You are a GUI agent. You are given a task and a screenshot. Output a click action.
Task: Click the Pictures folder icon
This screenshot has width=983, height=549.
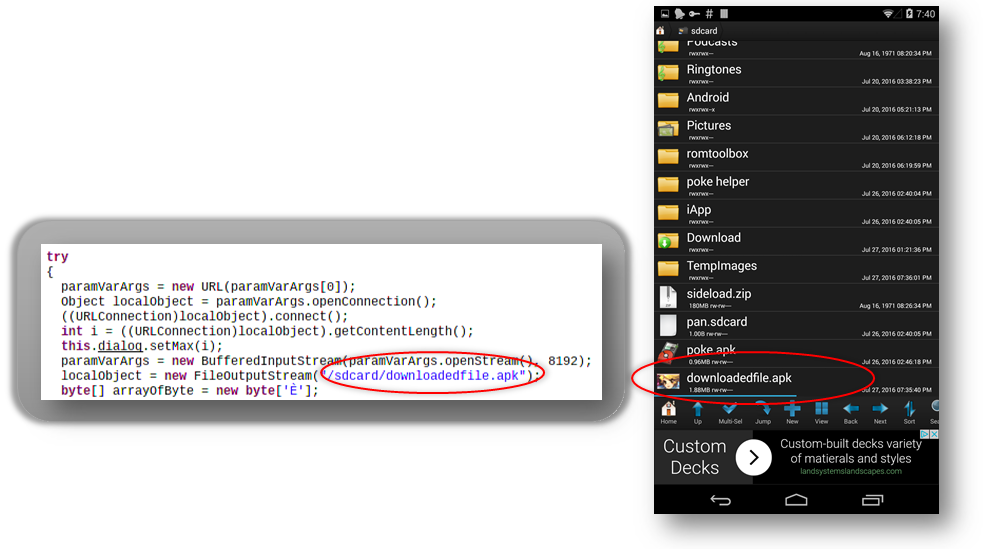coord(668,128)
